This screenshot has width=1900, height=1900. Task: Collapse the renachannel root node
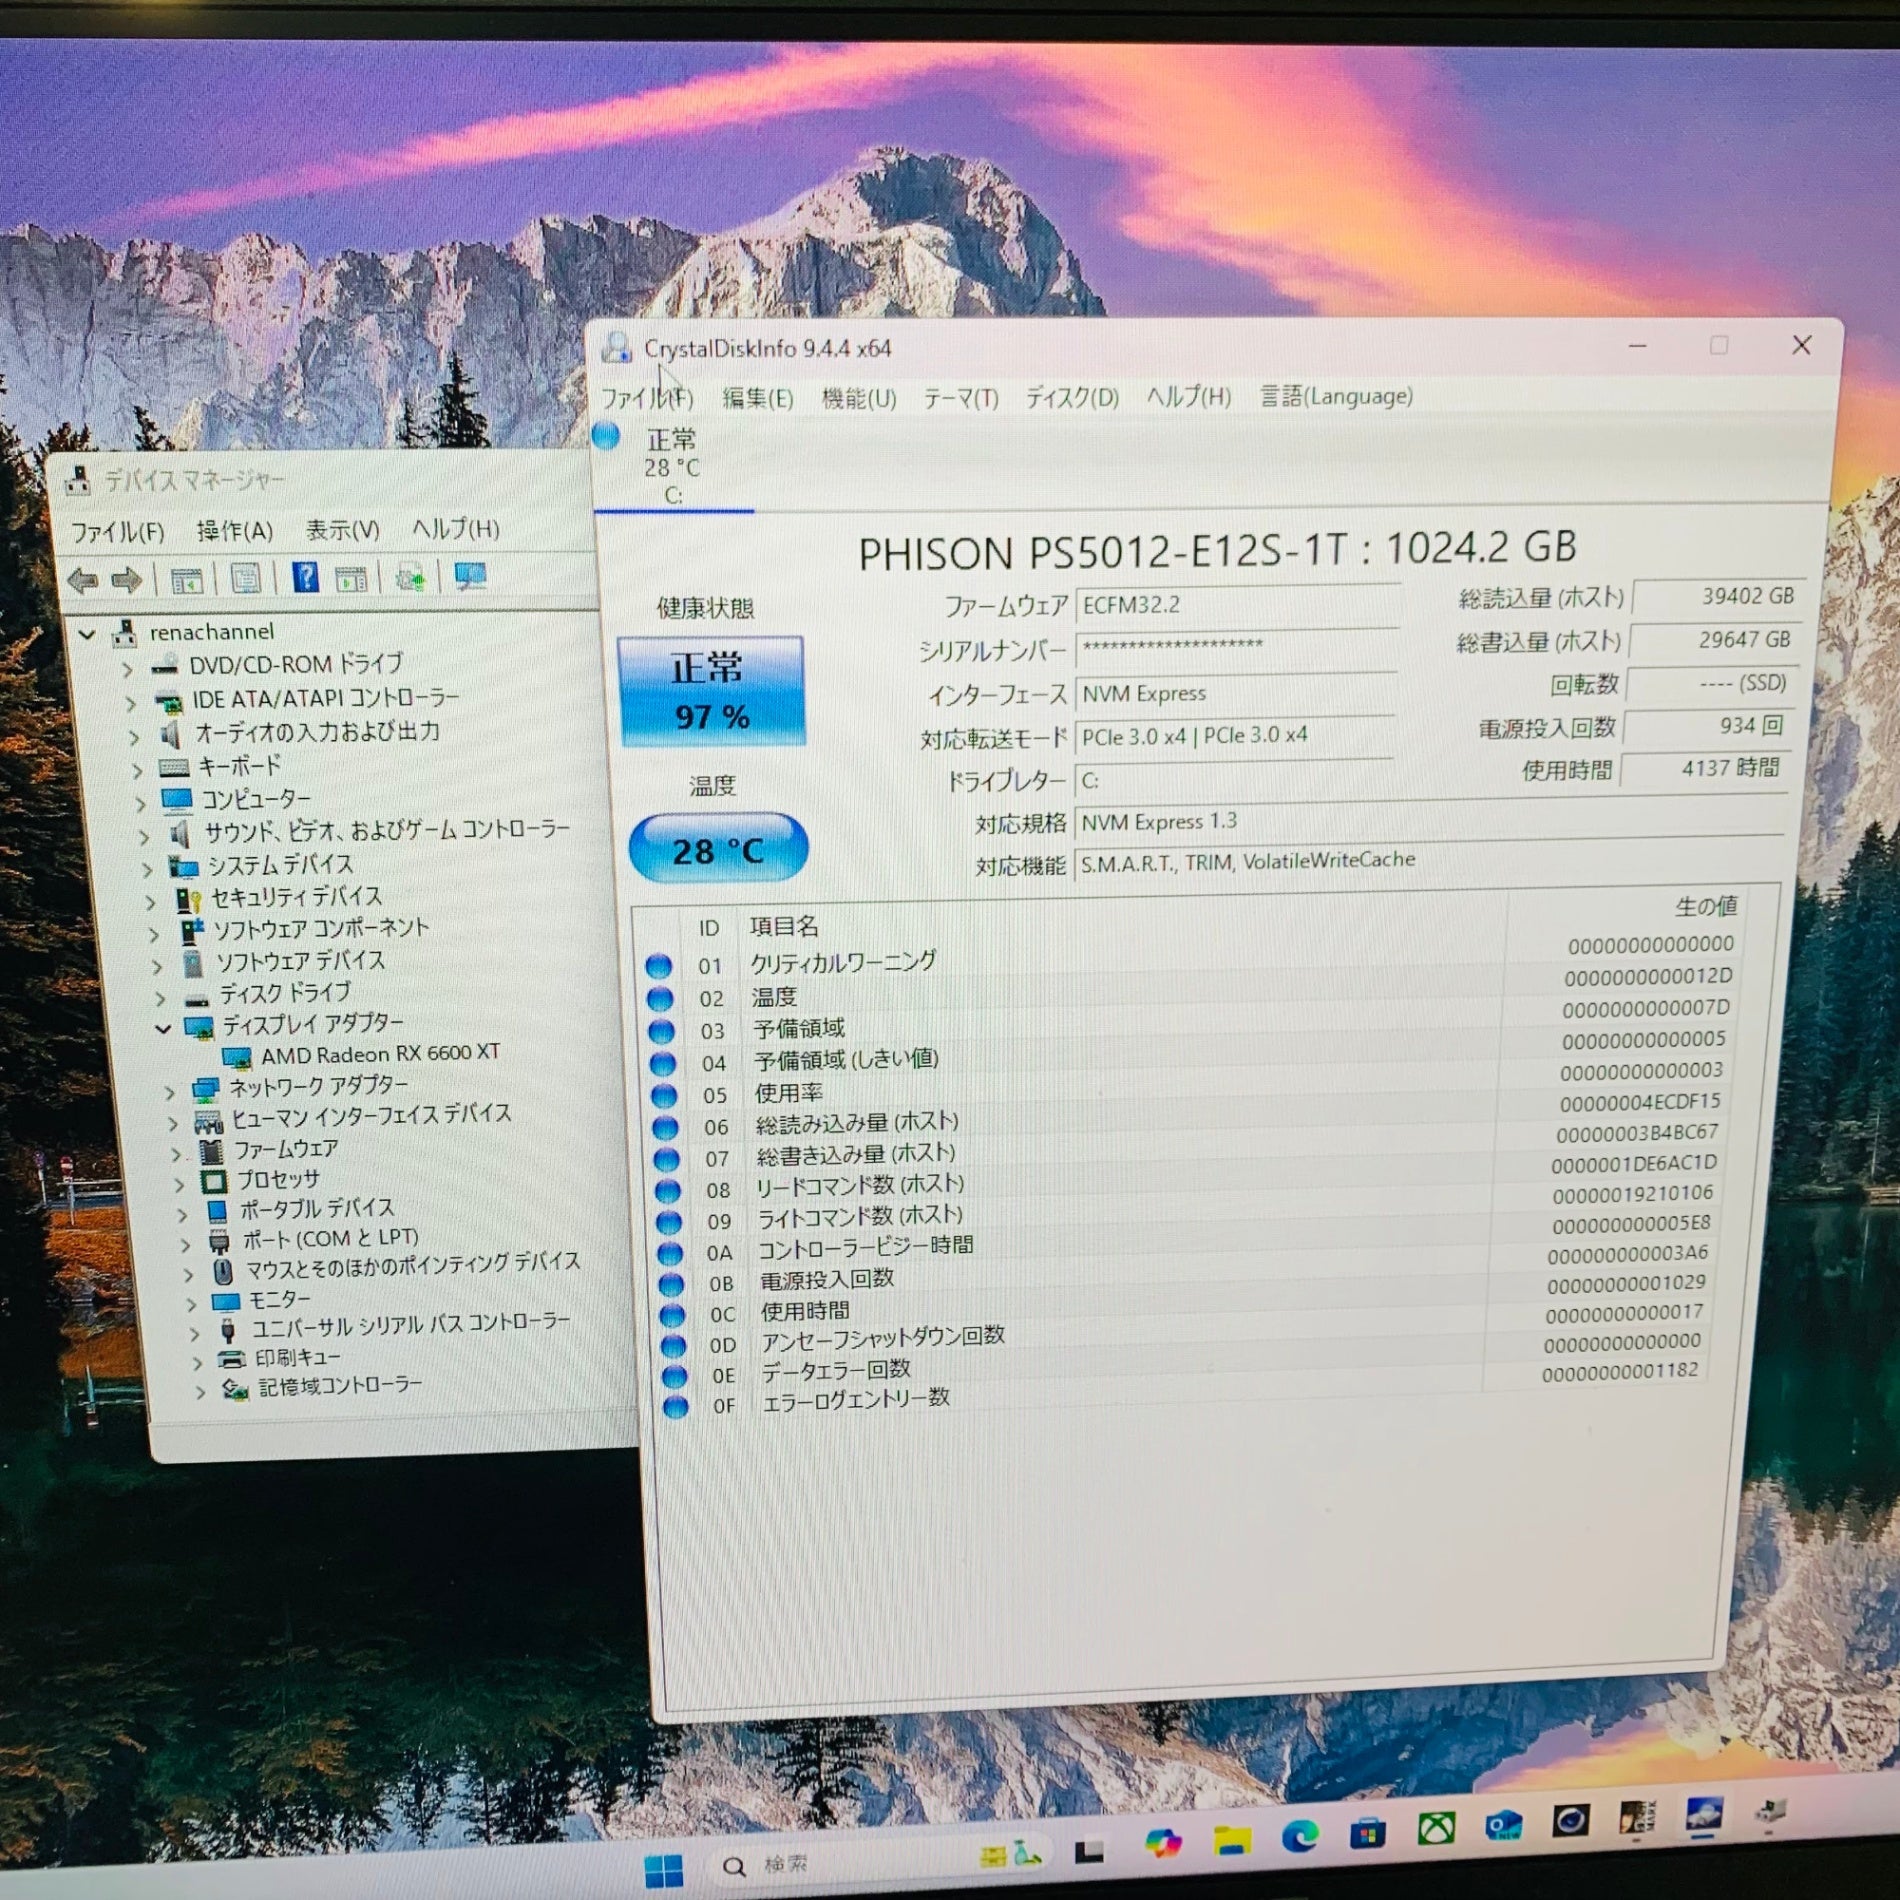88,633
